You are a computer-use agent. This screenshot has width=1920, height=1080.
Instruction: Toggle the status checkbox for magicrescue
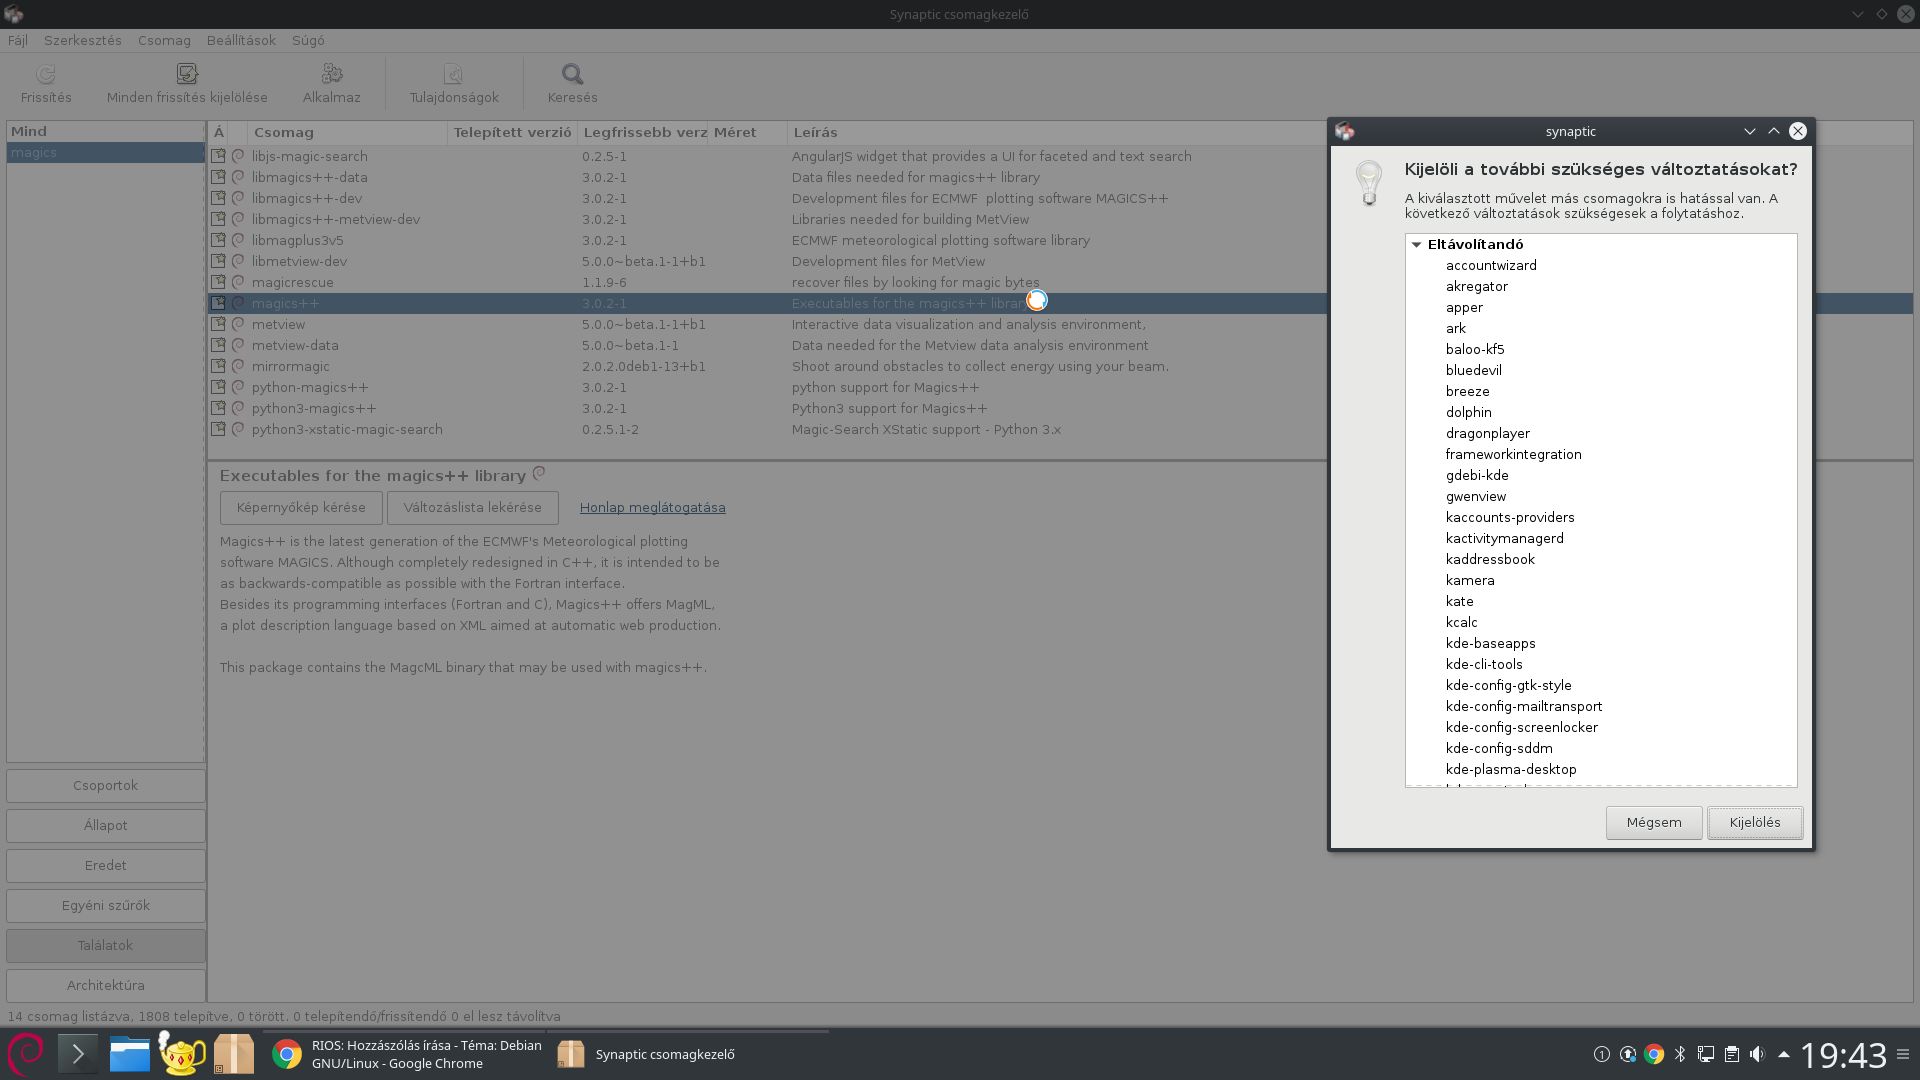pyautogui.click(x=218, y=282)
